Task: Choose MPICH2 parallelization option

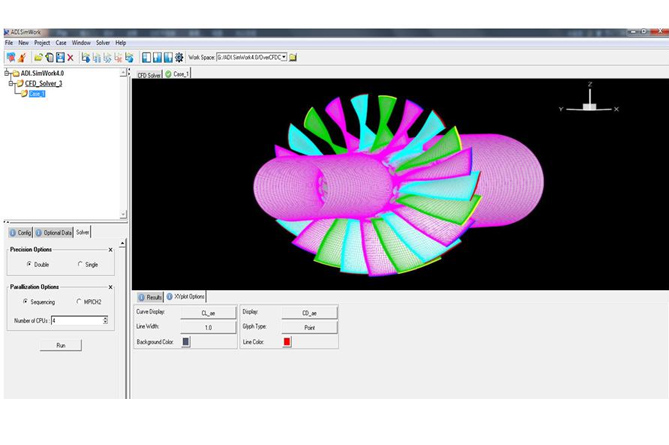Action: tap(80, 301)
